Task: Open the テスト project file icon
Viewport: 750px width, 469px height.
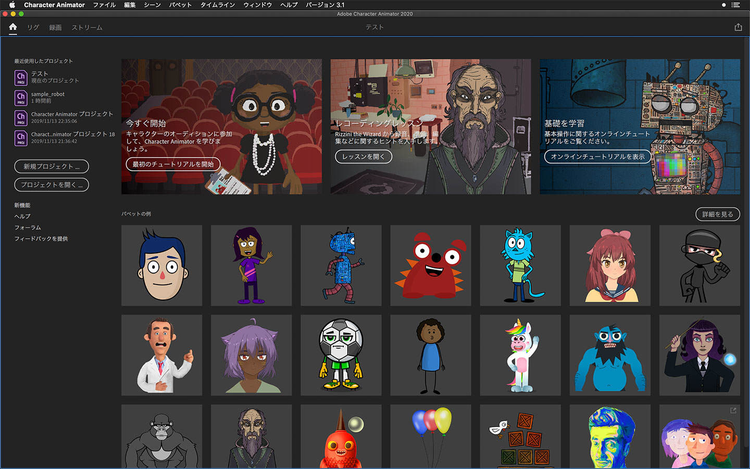Action: [x=21, y=78]
